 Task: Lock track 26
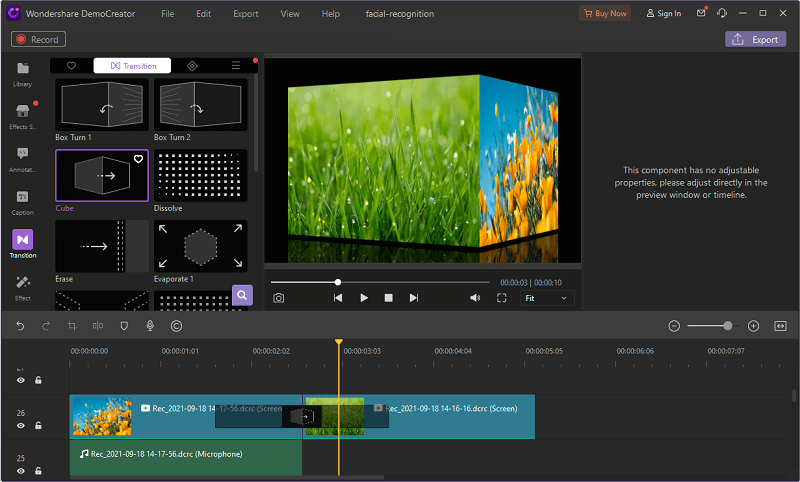pyautogui.click(x=38, y=425)
